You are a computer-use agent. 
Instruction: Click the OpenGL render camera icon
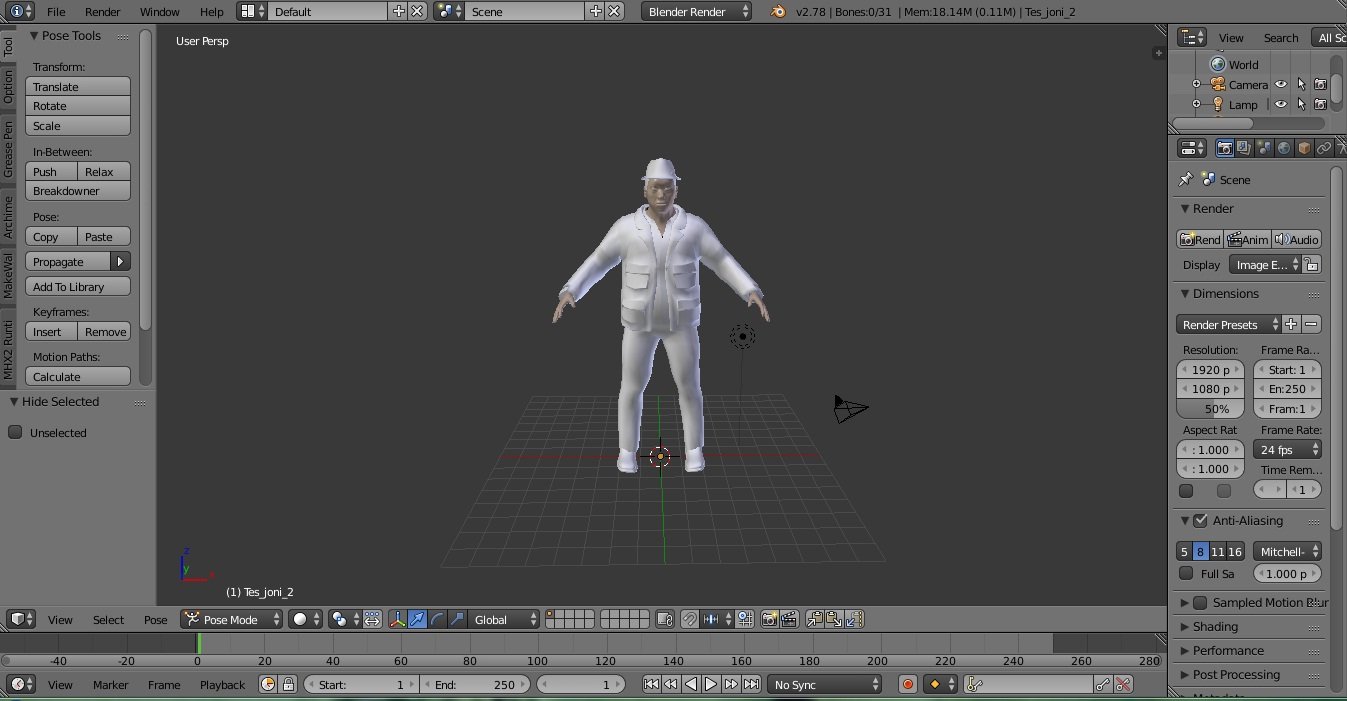point(769,619)
